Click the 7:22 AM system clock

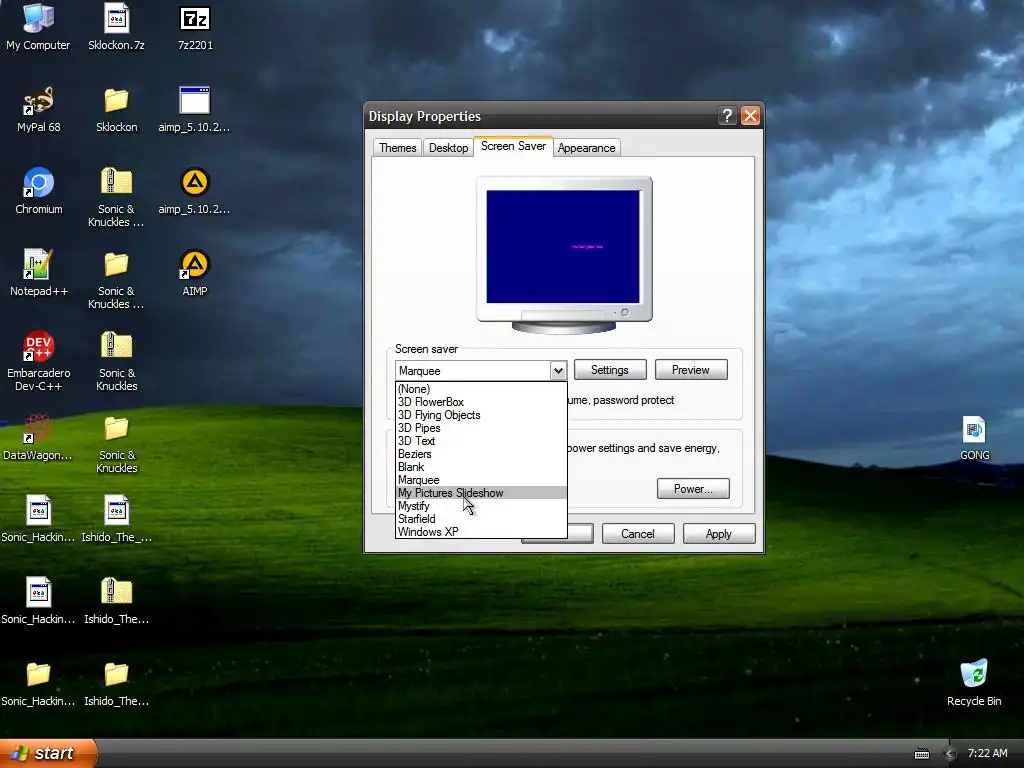(987, 753)
